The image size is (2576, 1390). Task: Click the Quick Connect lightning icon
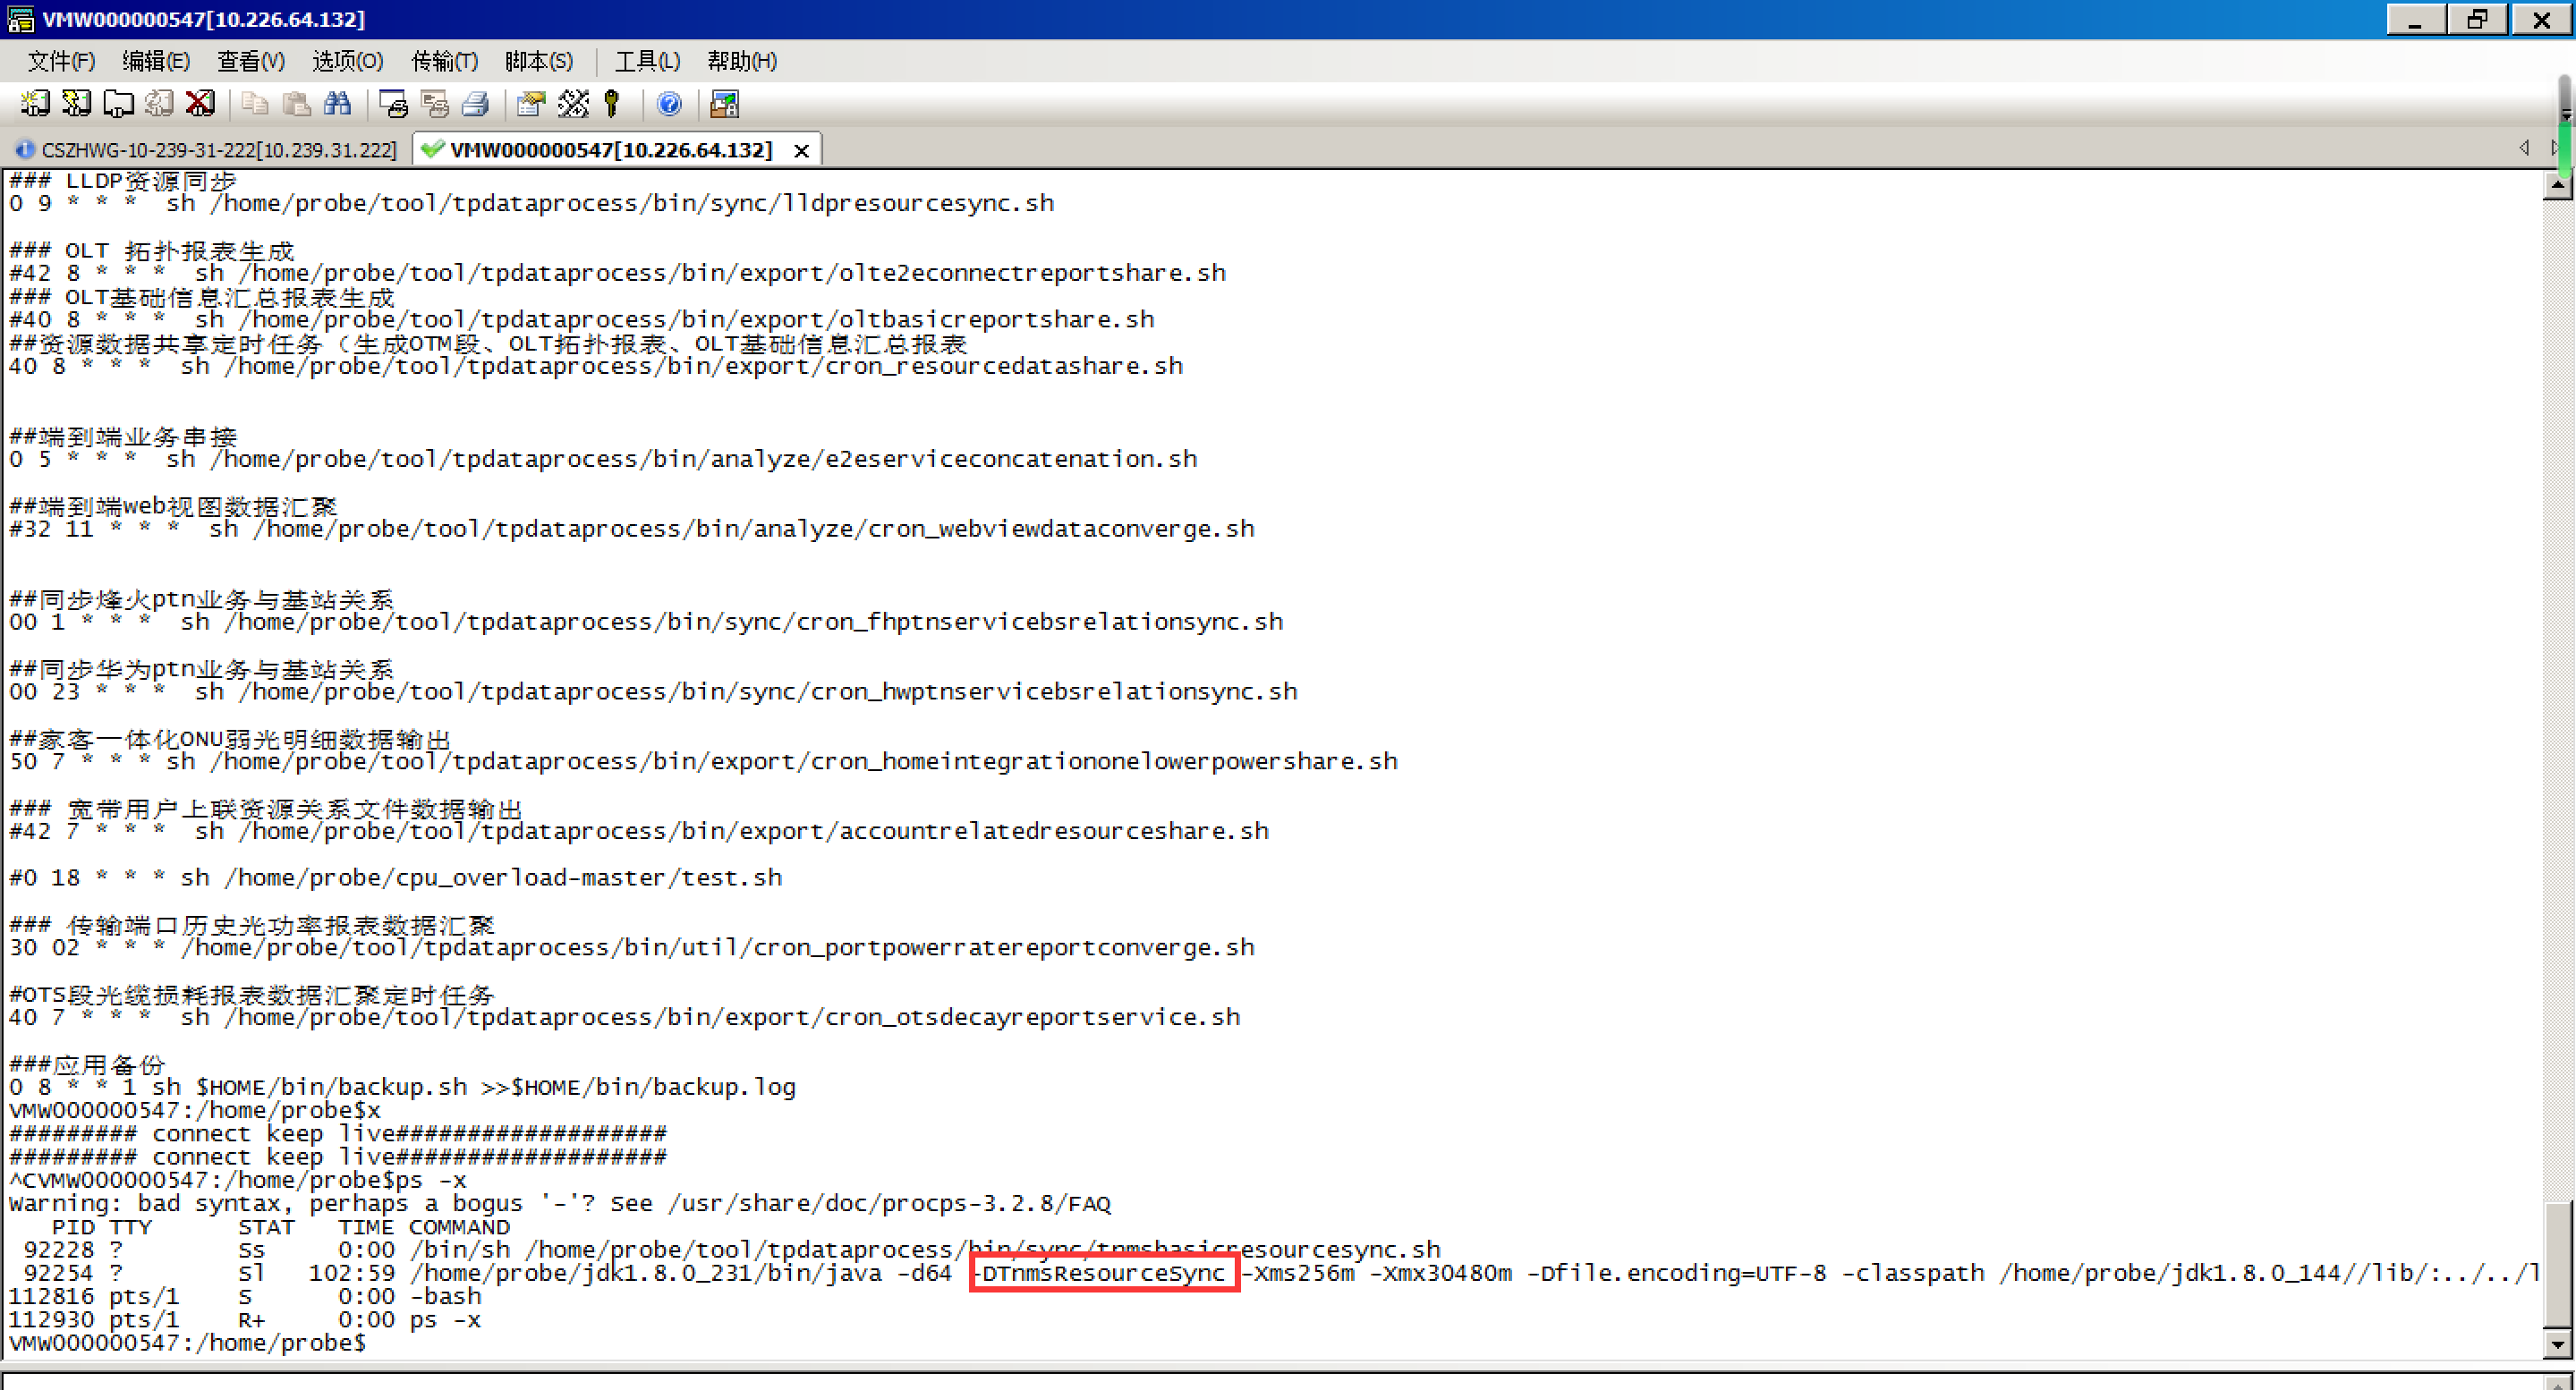point(76,104)
